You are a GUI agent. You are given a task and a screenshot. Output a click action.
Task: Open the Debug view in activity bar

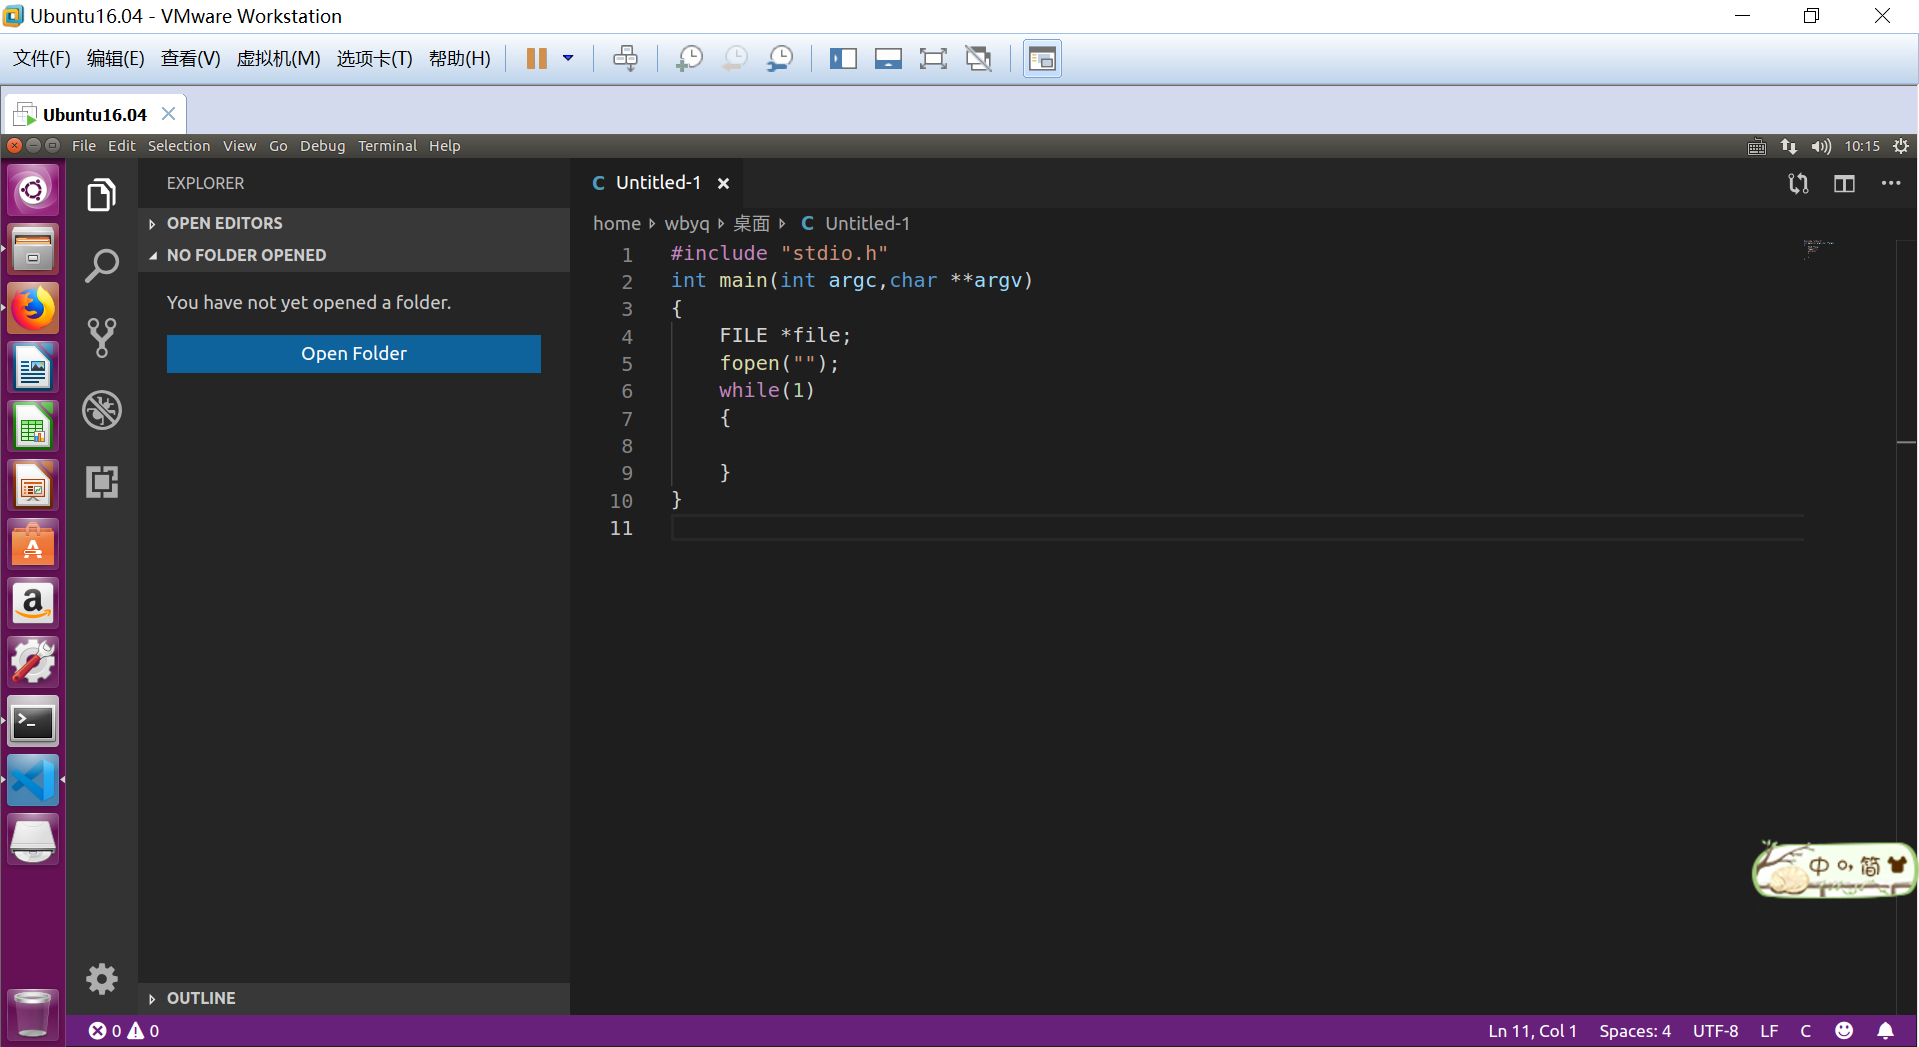pyautogui.click(x=102, y=410)
